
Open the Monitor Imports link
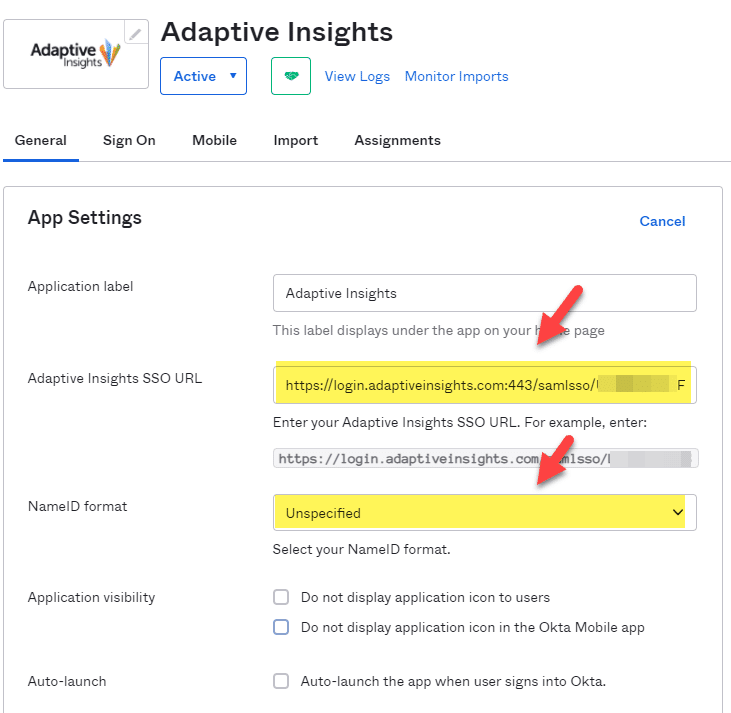coord(456,76)
